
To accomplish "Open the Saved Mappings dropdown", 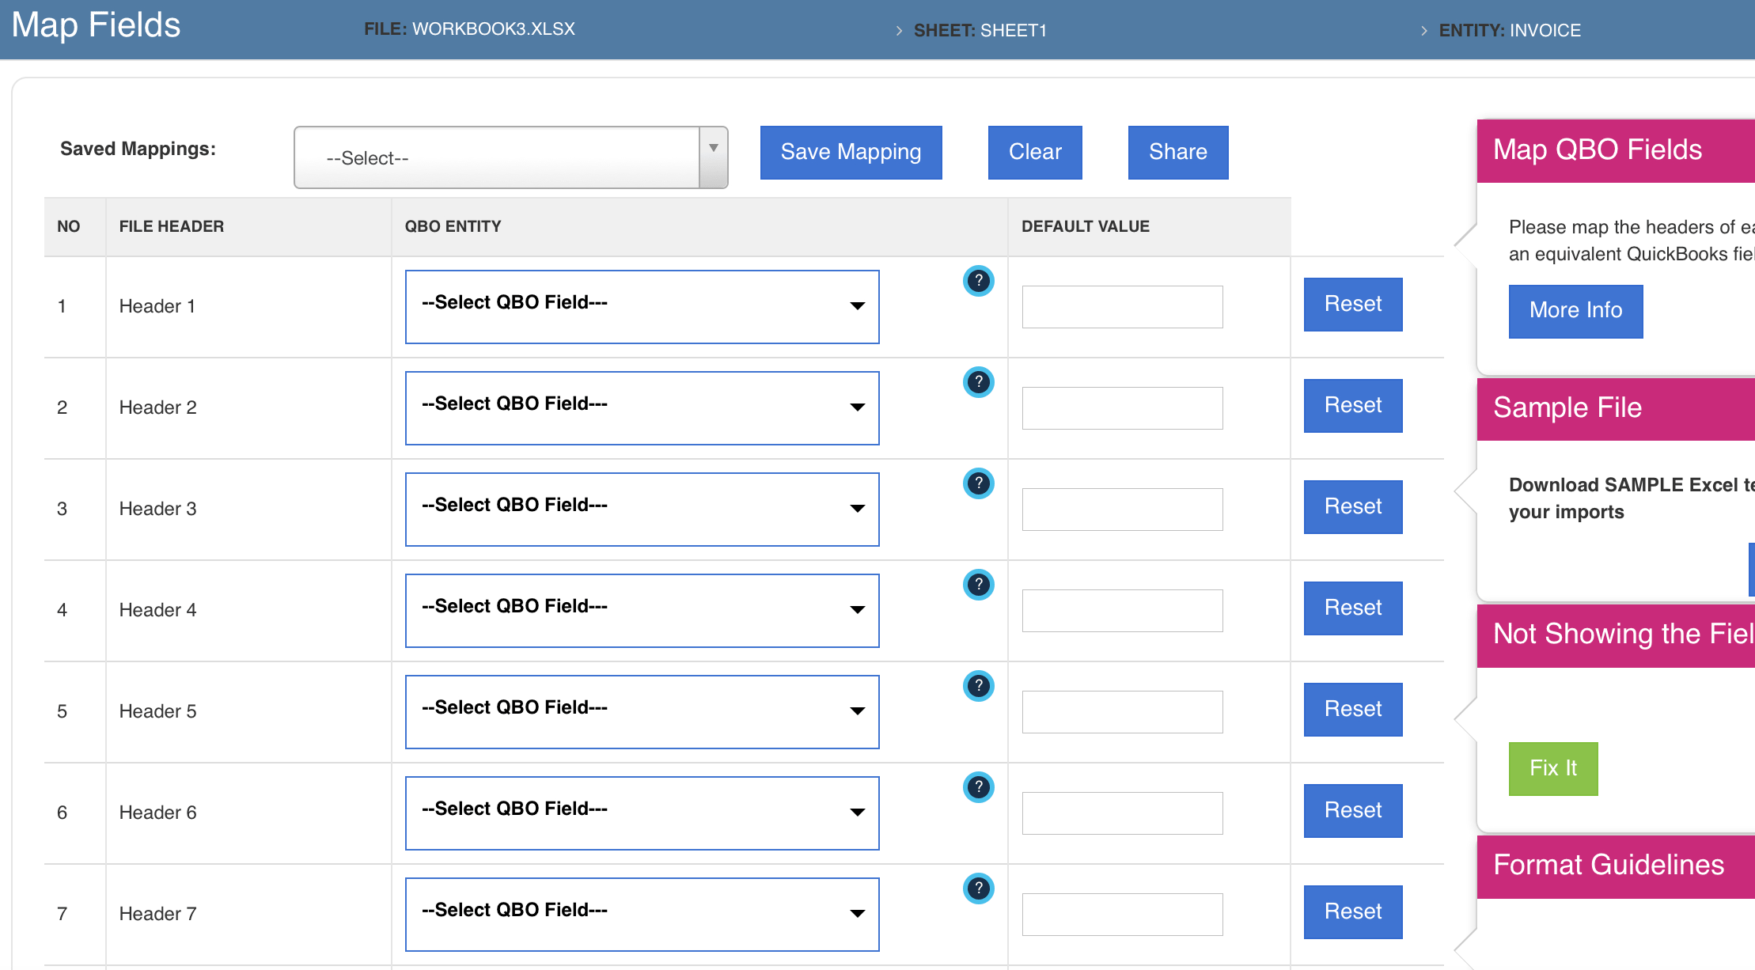I will click(510, 157).
